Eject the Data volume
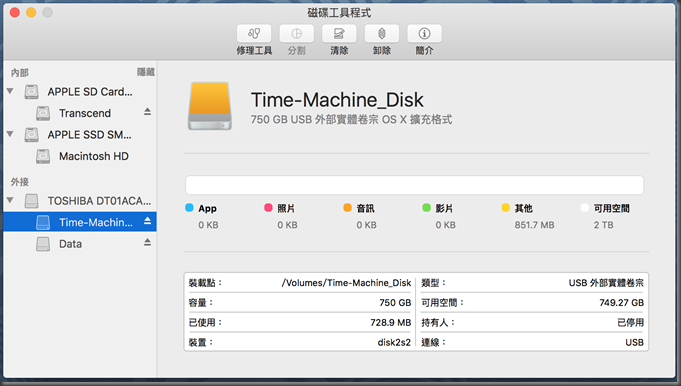Screen dimensions: 681x386 [x=148, y=243]
